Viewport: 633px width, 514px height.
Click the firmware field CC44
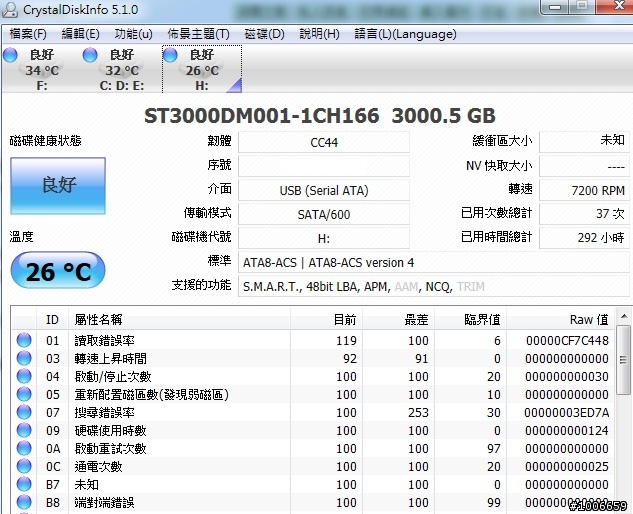point(324,142)
